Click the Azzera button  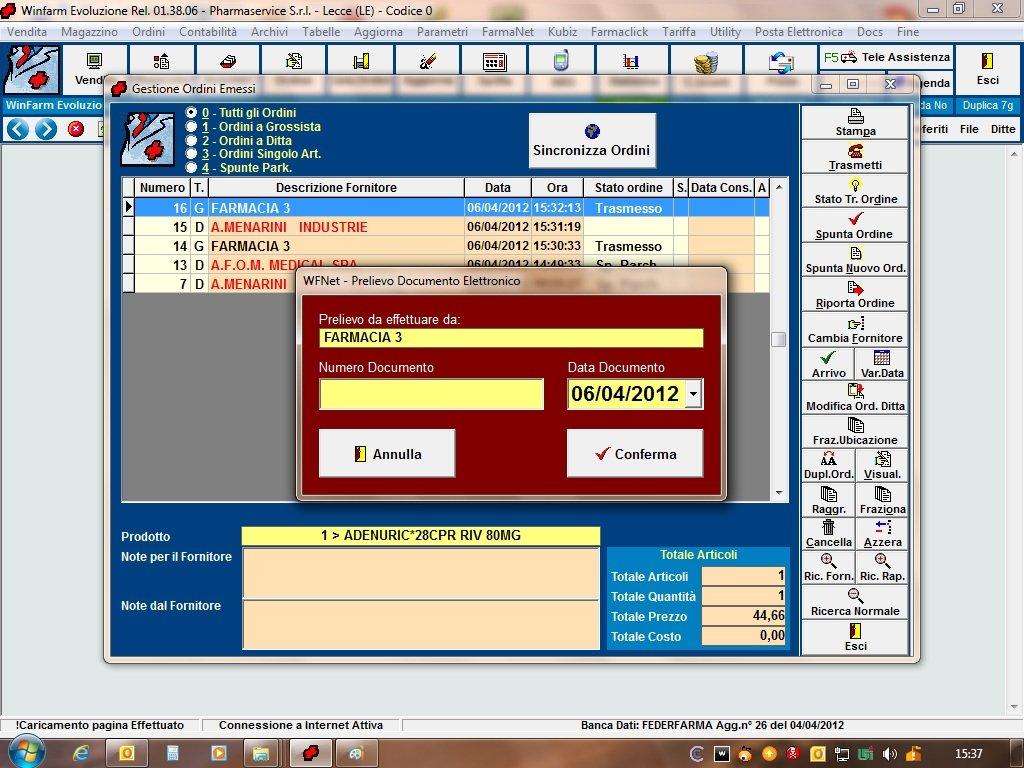coord(882,533)
